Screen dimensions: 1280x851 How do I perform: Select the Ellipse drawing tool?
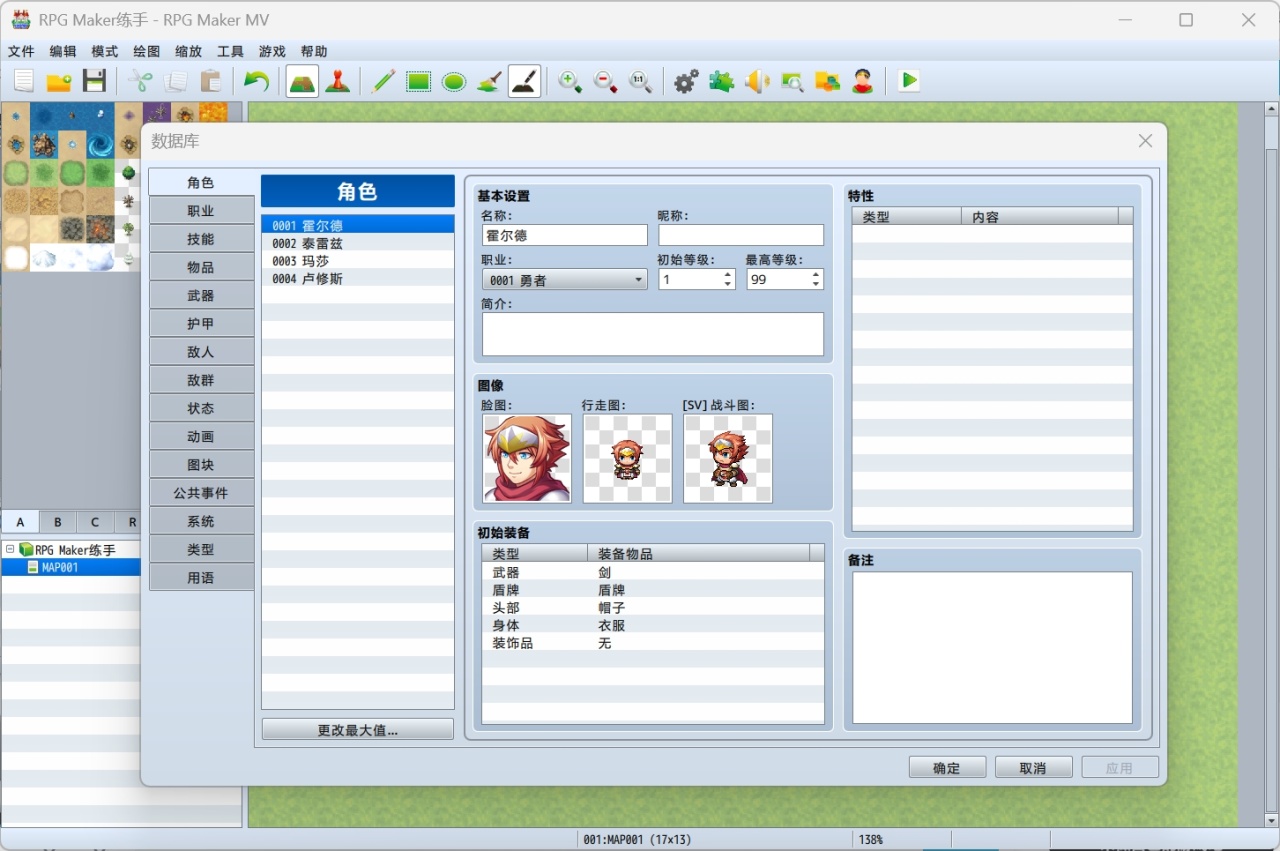tap(454, 81)
